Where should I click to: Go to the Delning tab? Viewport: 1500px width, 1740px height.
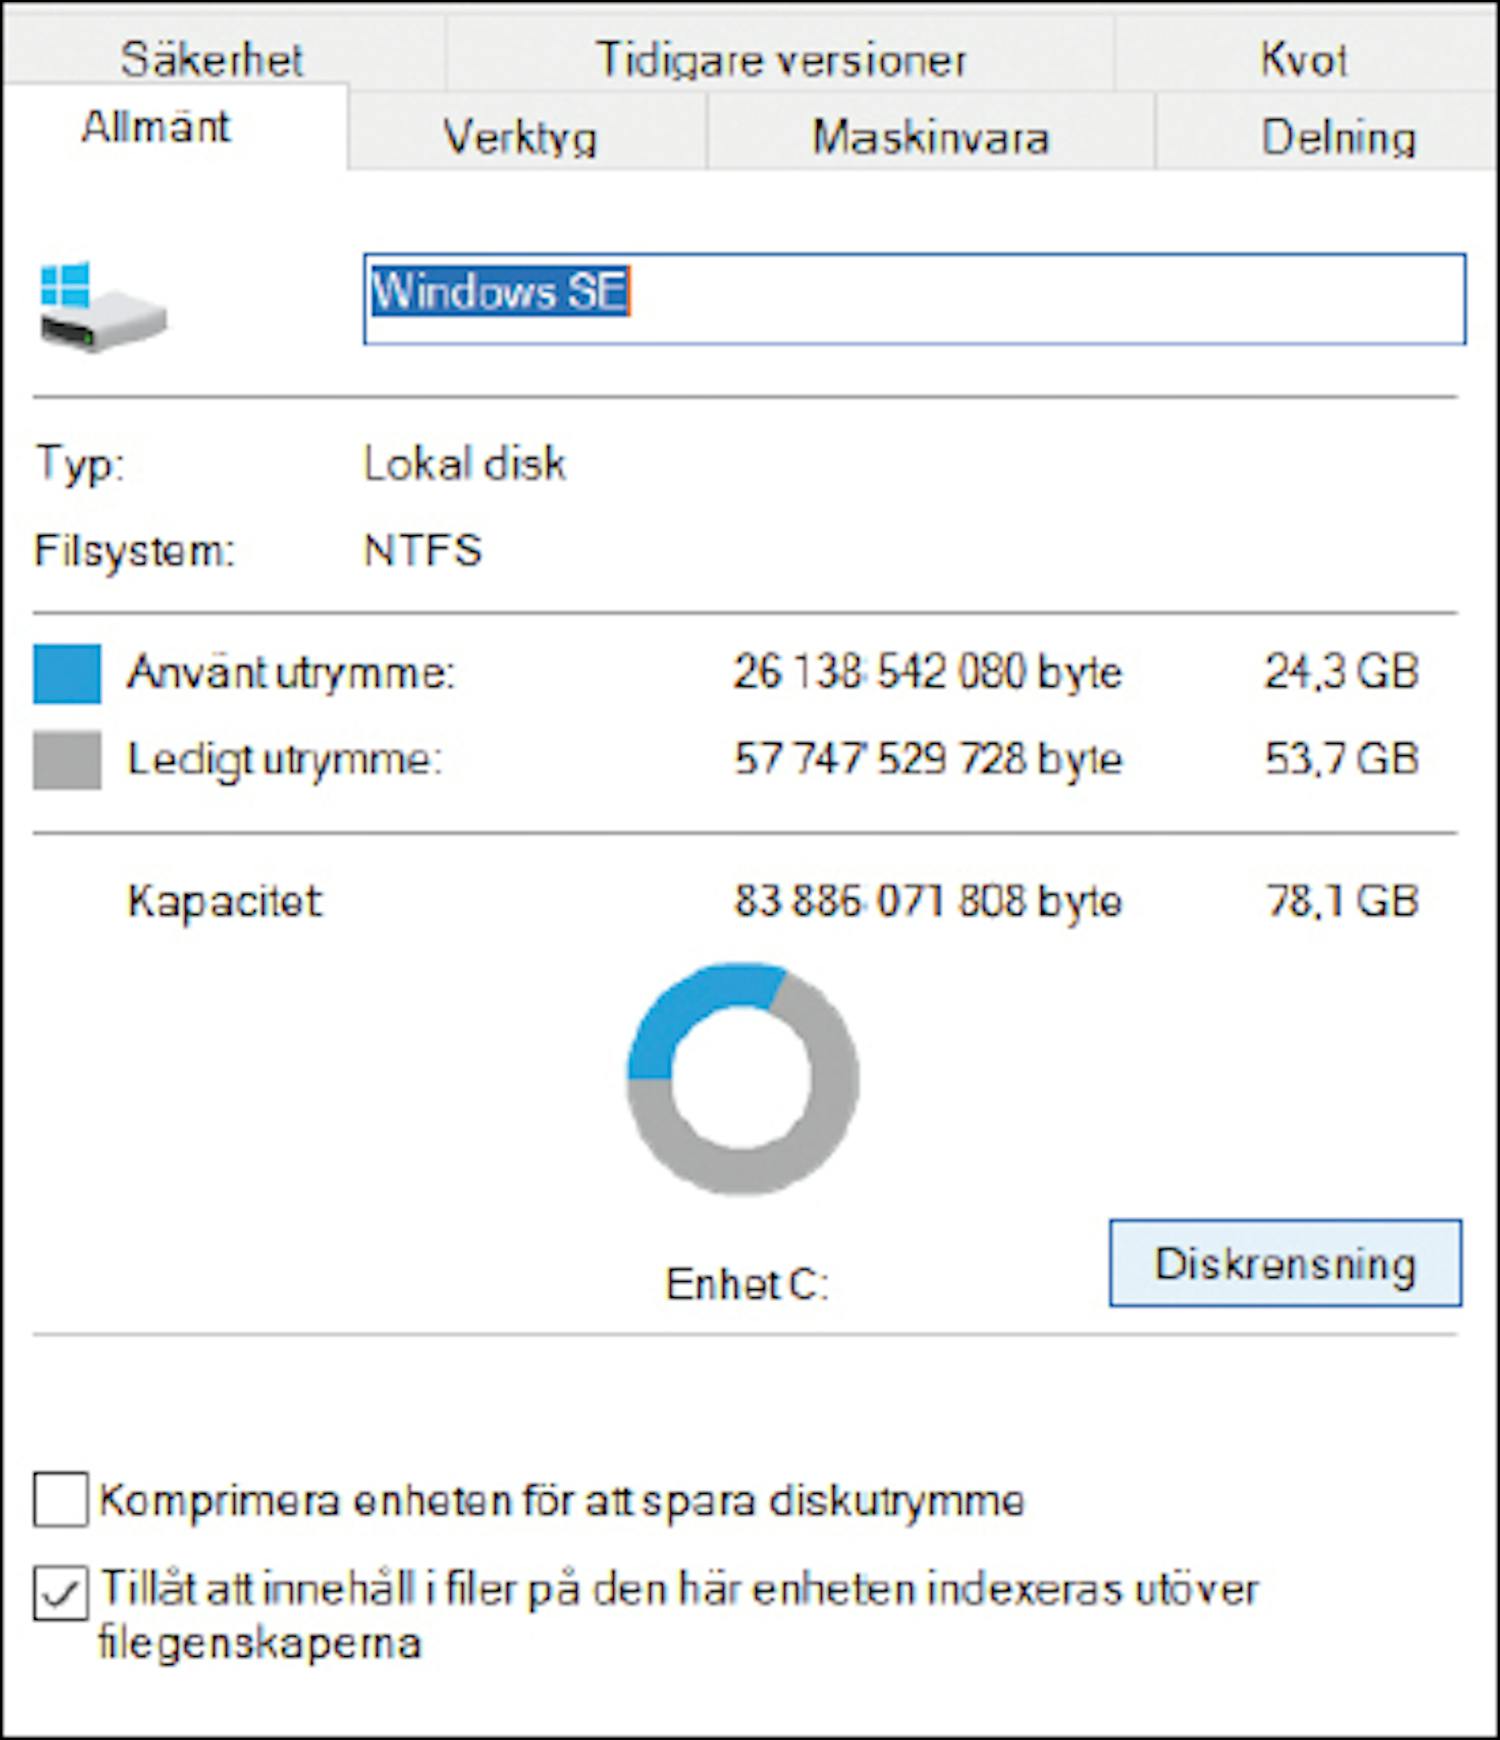(x=1338, y=136)
